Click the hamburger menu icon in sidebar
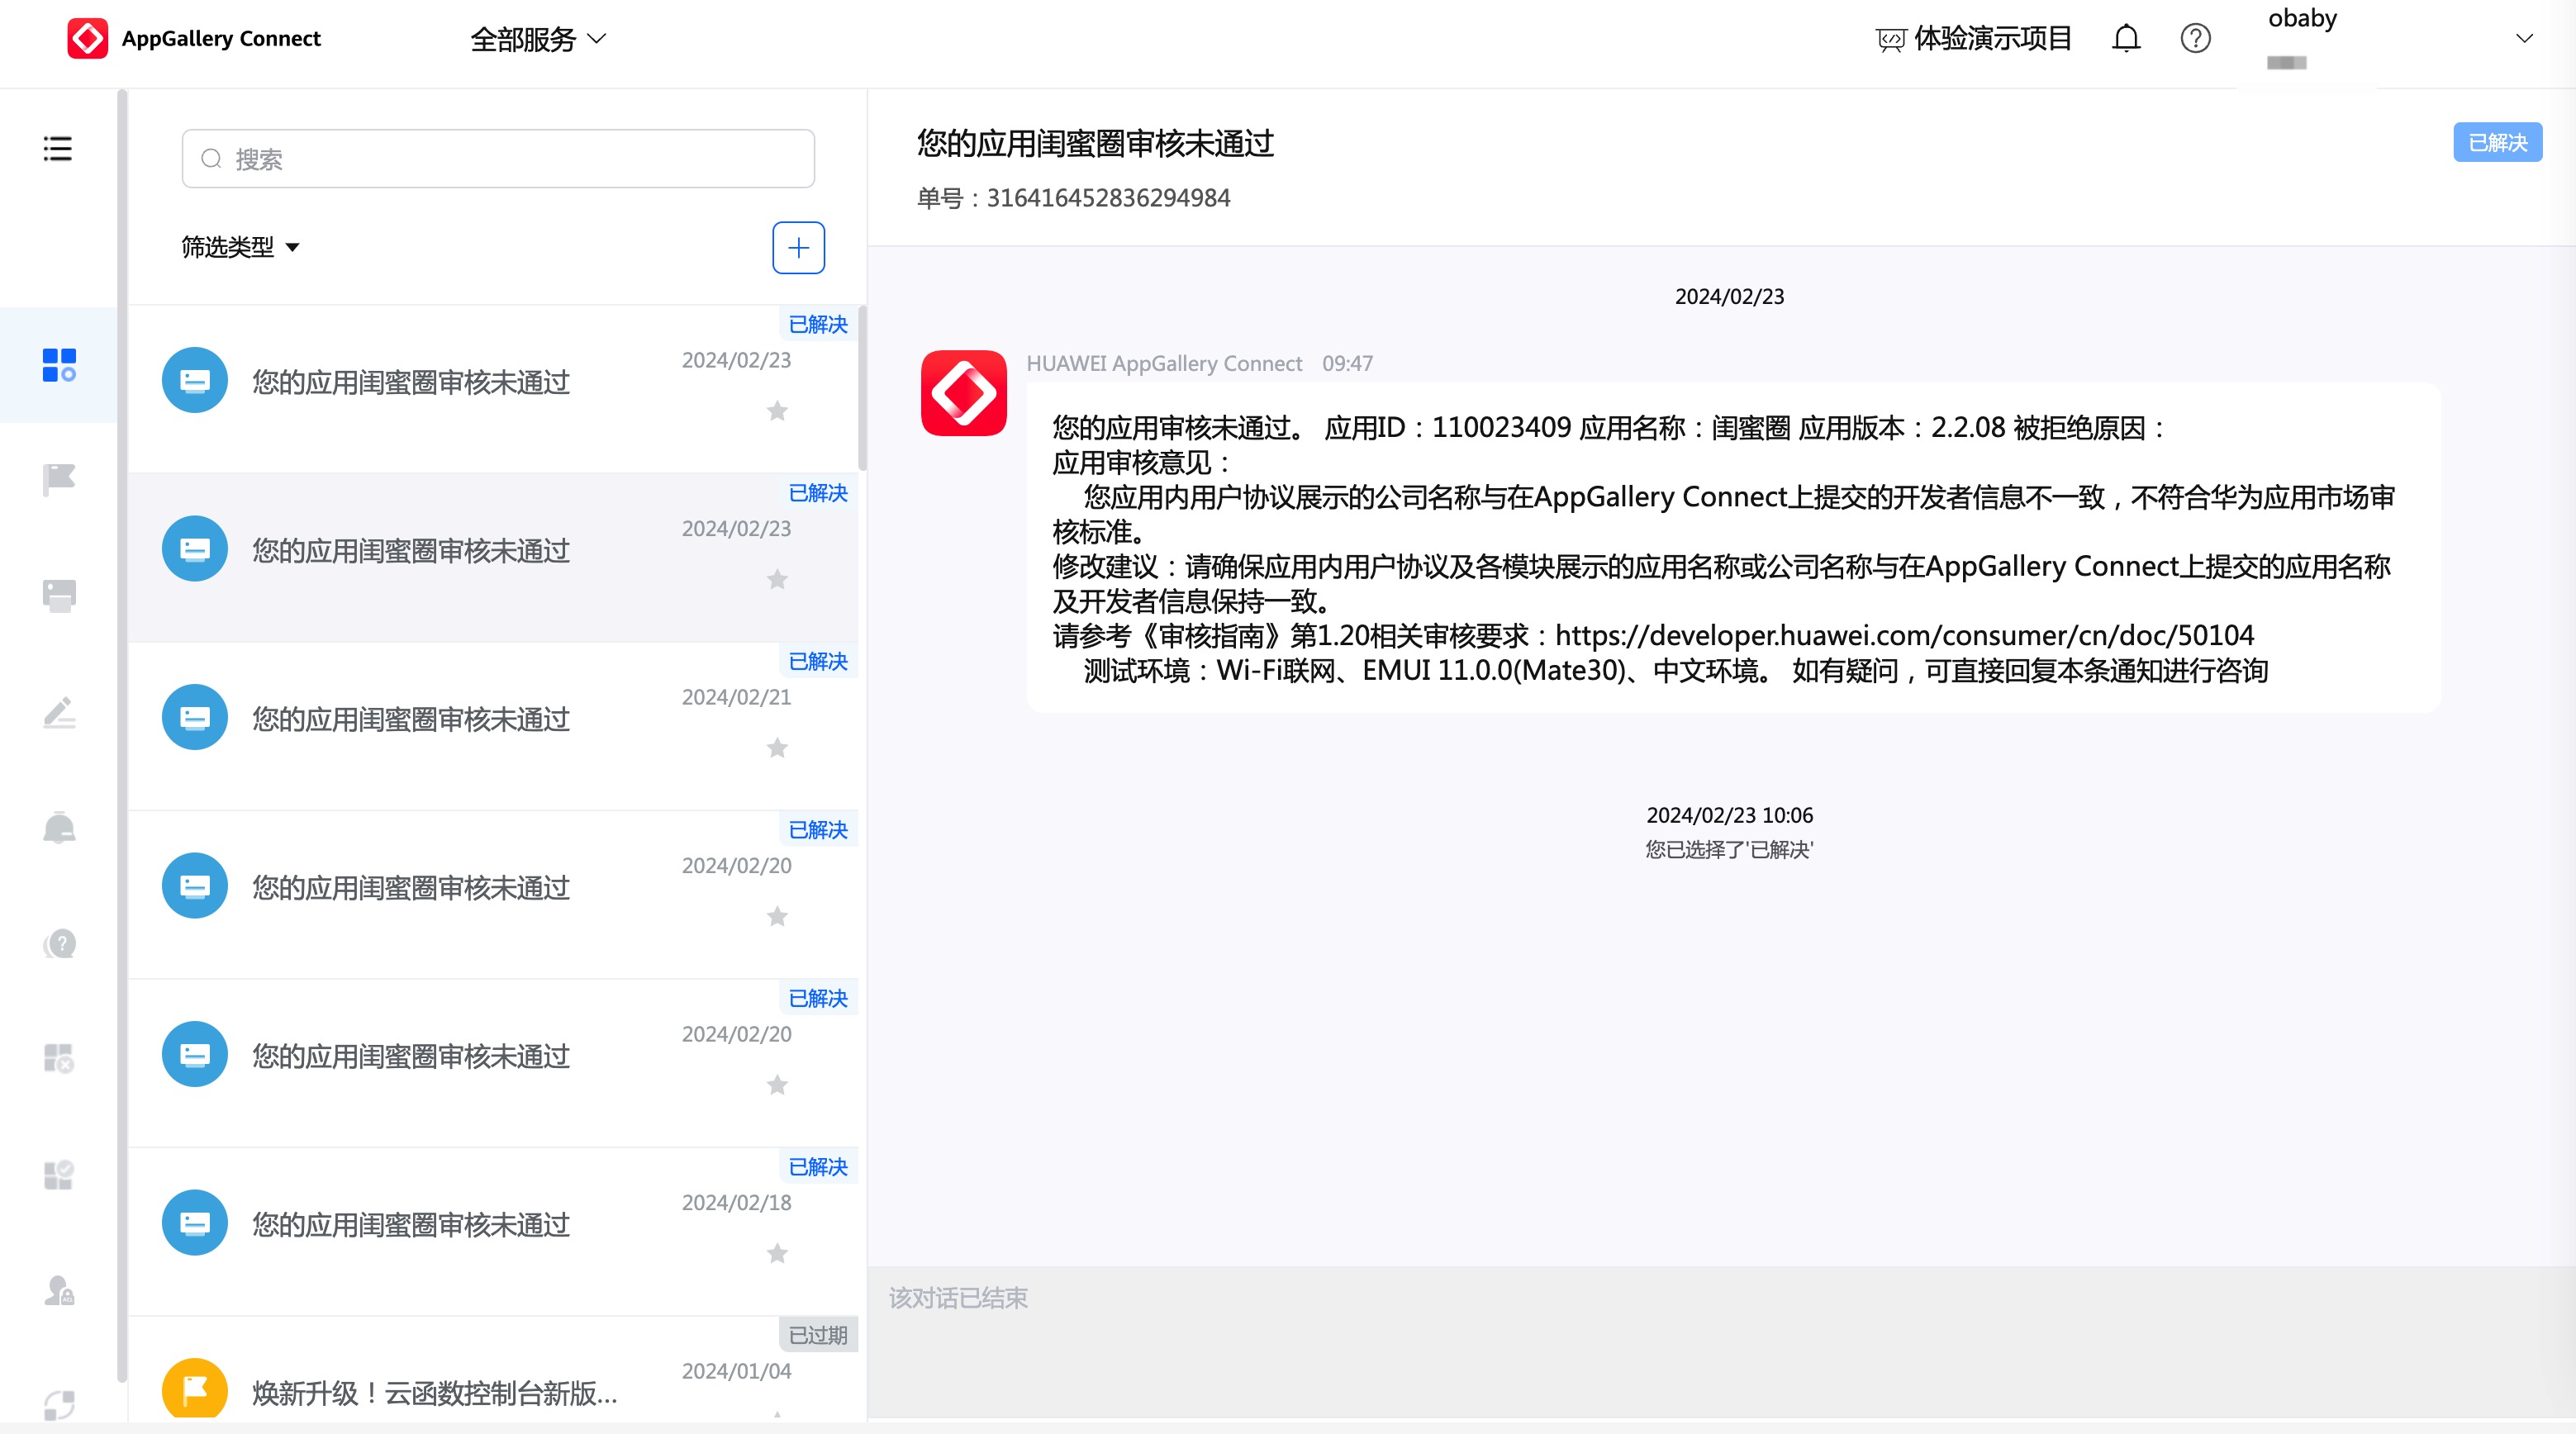Image resolution: width=2576 pixels, height=1434 pixels. (57, 148)
